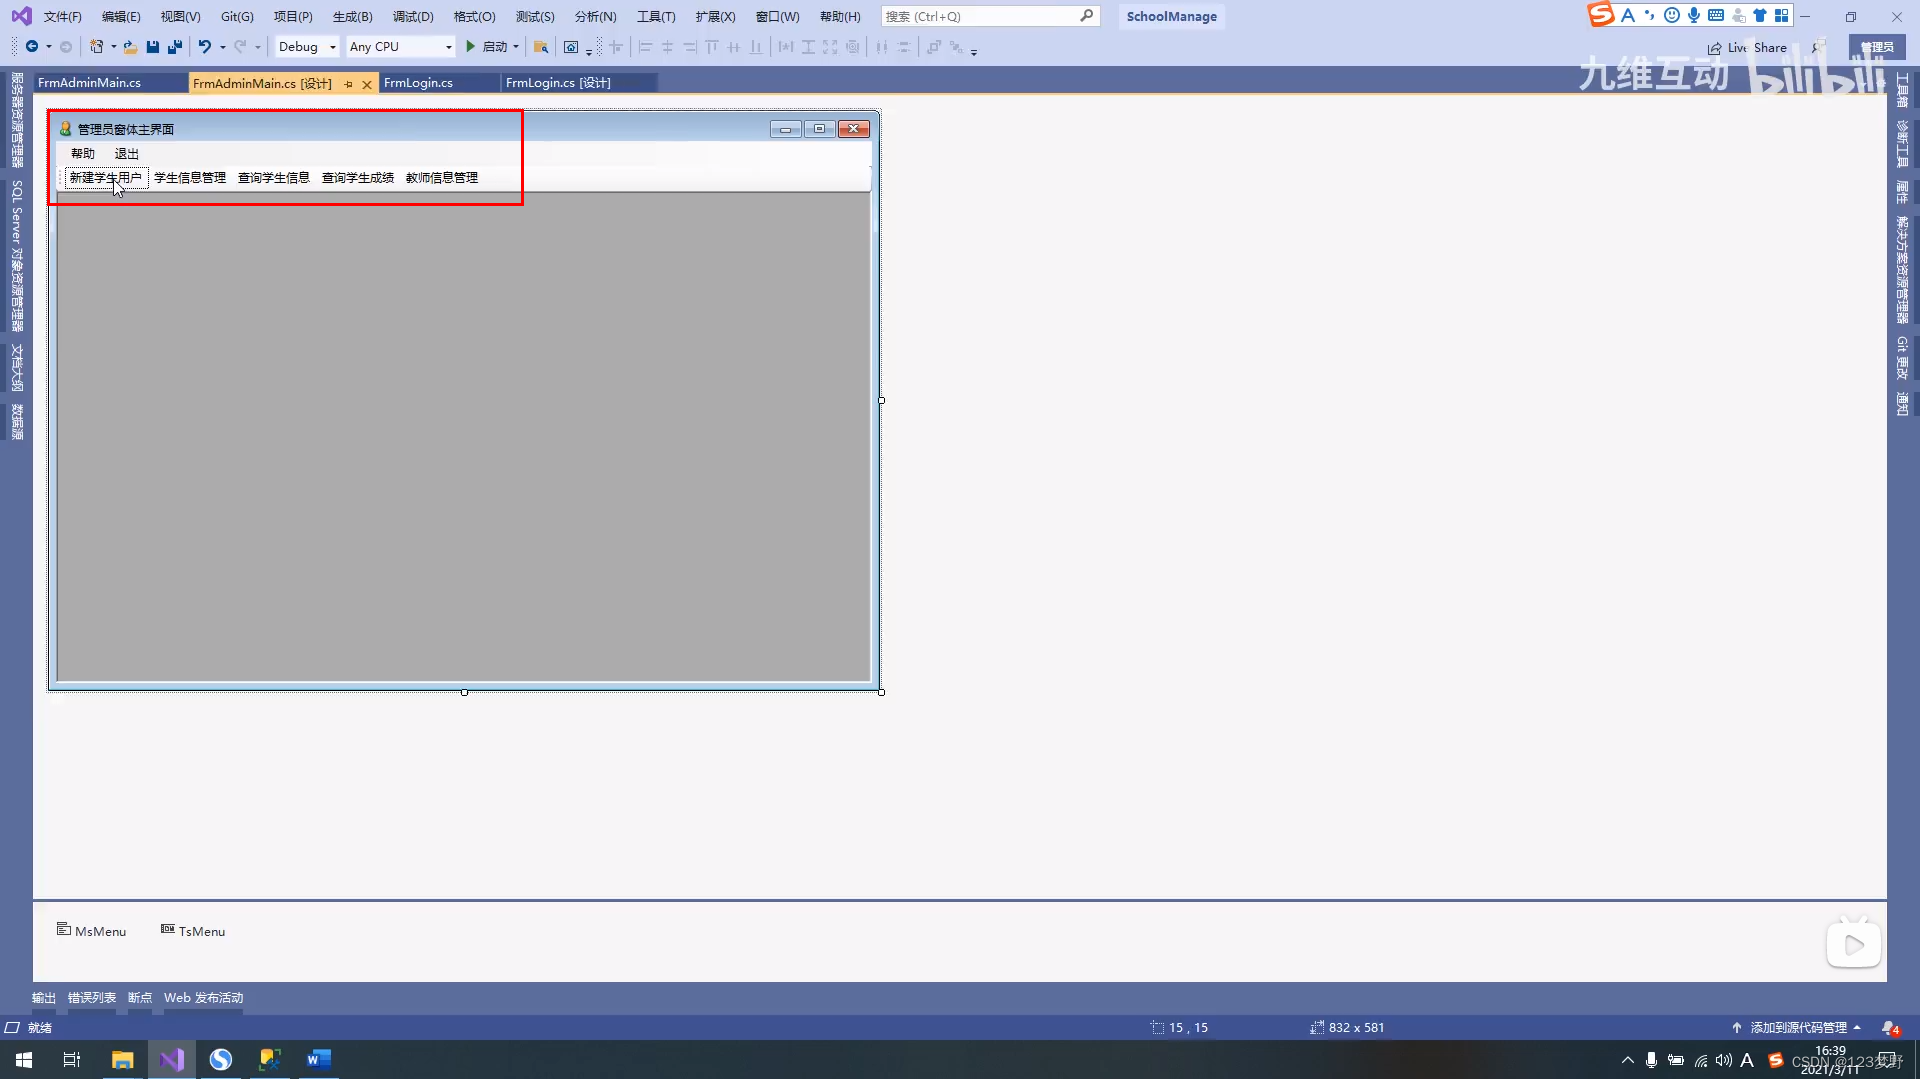Undo the last action via toolbar
1920x1079 pixels.
[x=205, y=47]
